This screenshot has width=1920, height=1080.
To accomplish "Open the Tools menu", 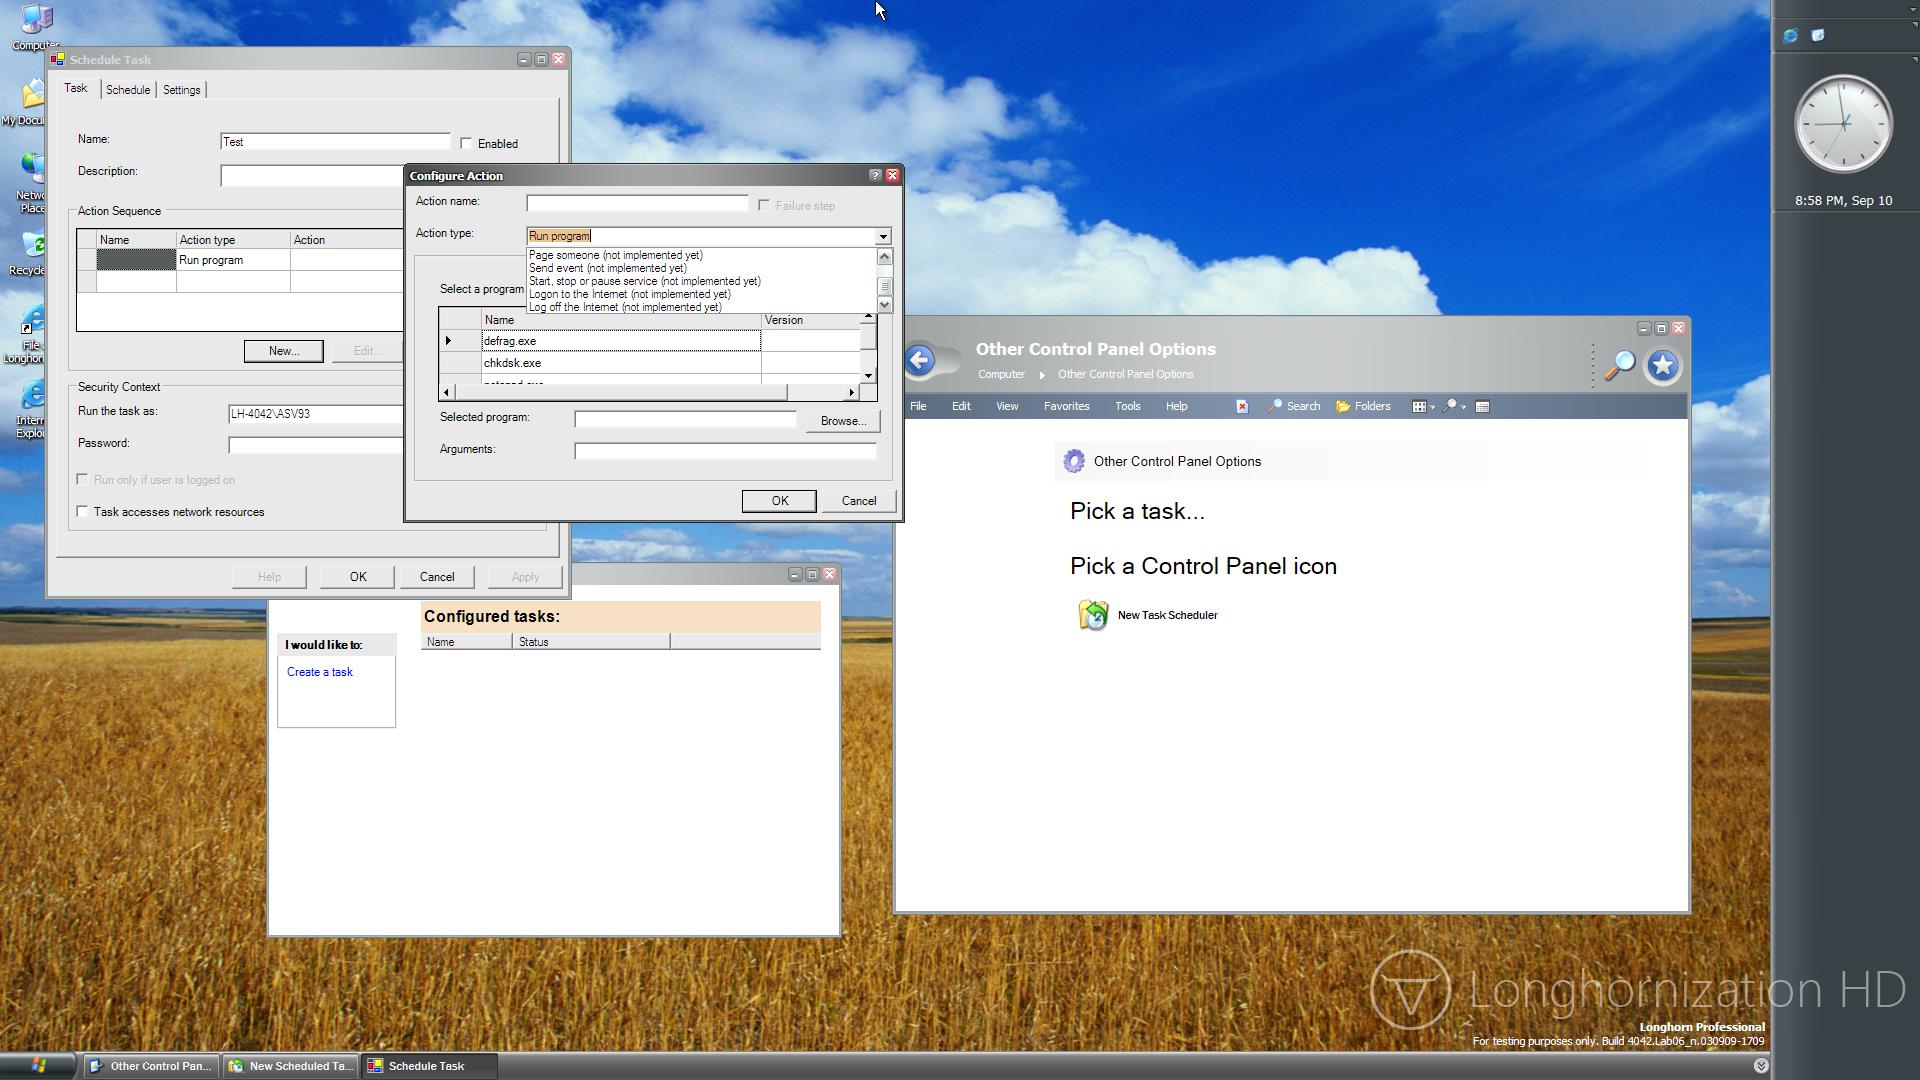I will tap(1127, 406).
